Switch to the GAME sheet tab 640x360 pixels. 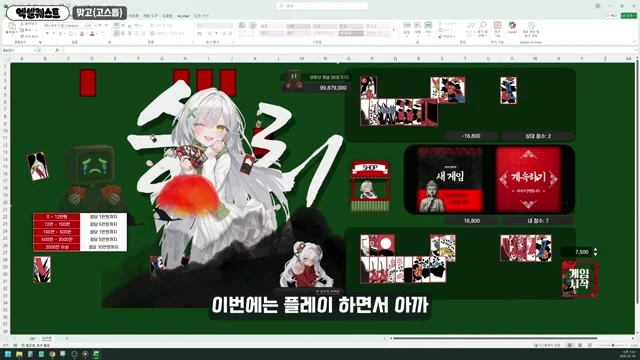(47, 338)
